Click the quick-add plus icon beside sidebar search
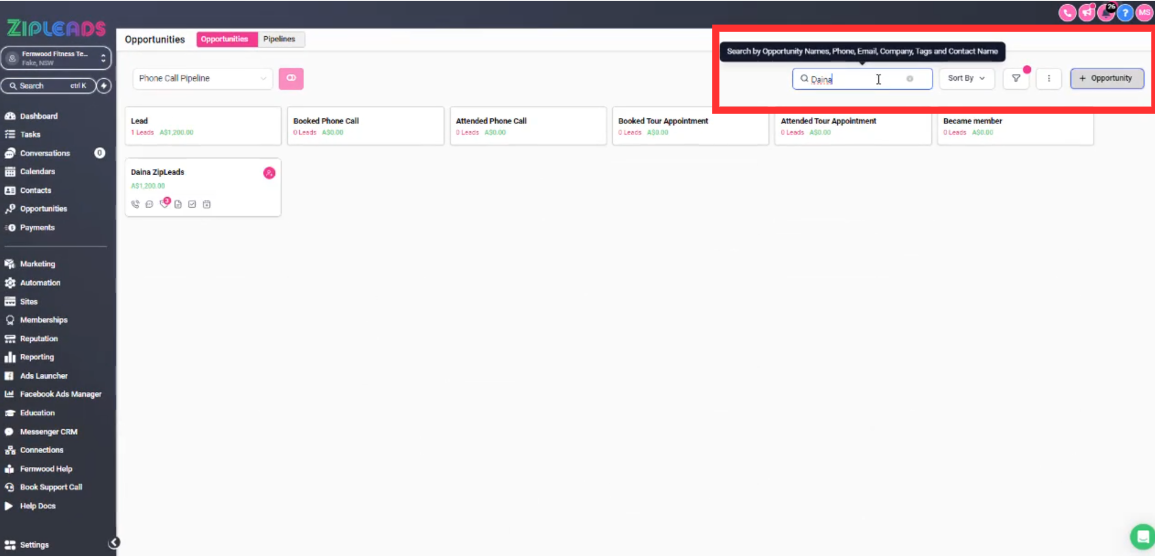The height and width of the screenshot is (557, 1155). click(x=104, y=86)
